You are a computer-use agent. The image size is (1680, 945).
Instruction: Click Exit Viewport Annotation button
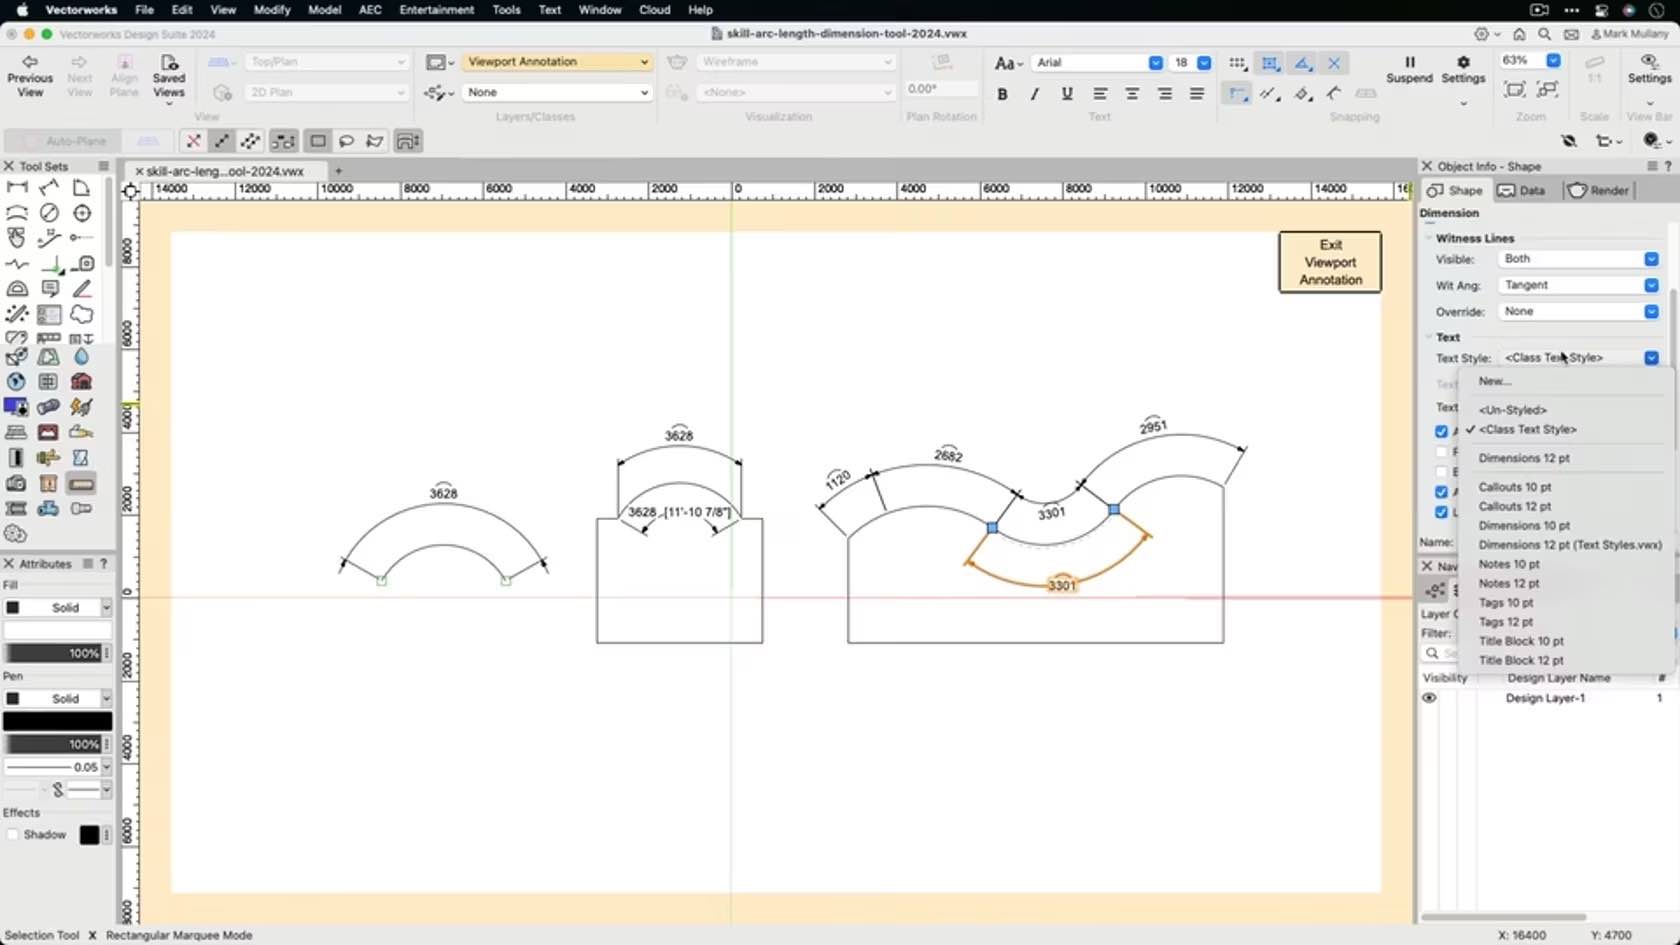coord(1330,262)
